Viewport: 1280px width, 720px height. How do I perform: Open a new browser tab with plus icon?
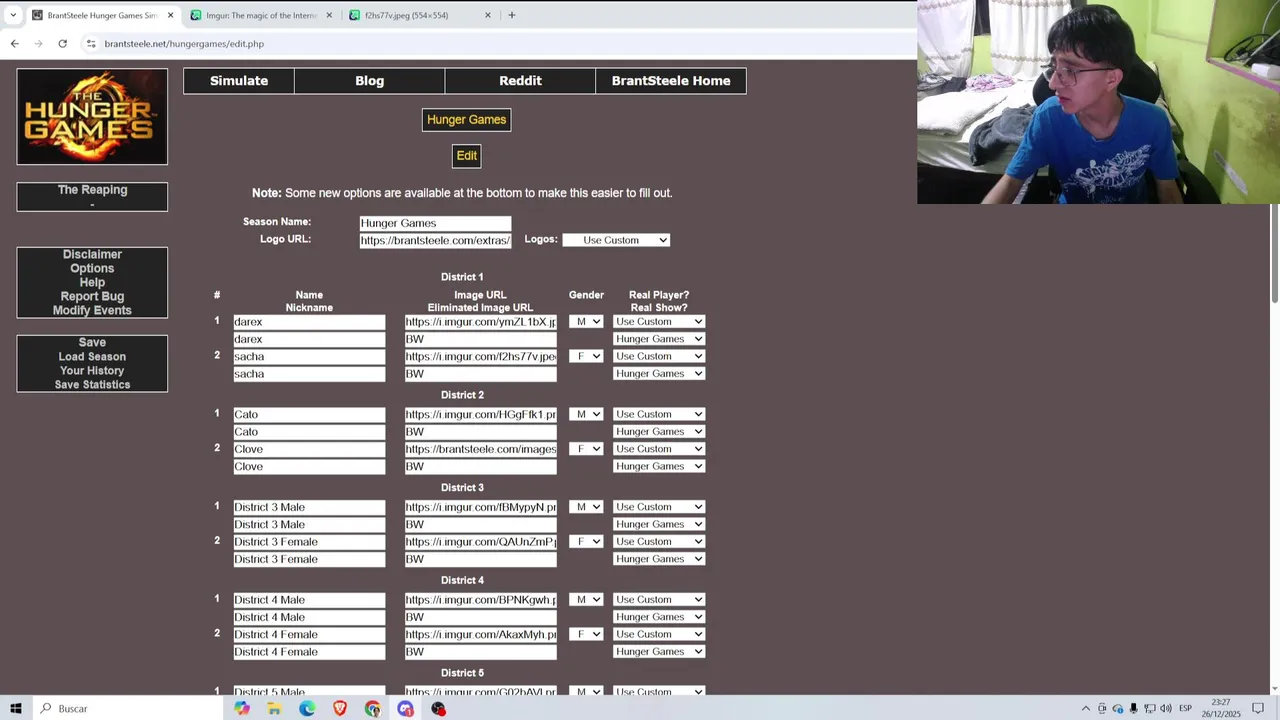pyautogui.click(x=512, y=15)
